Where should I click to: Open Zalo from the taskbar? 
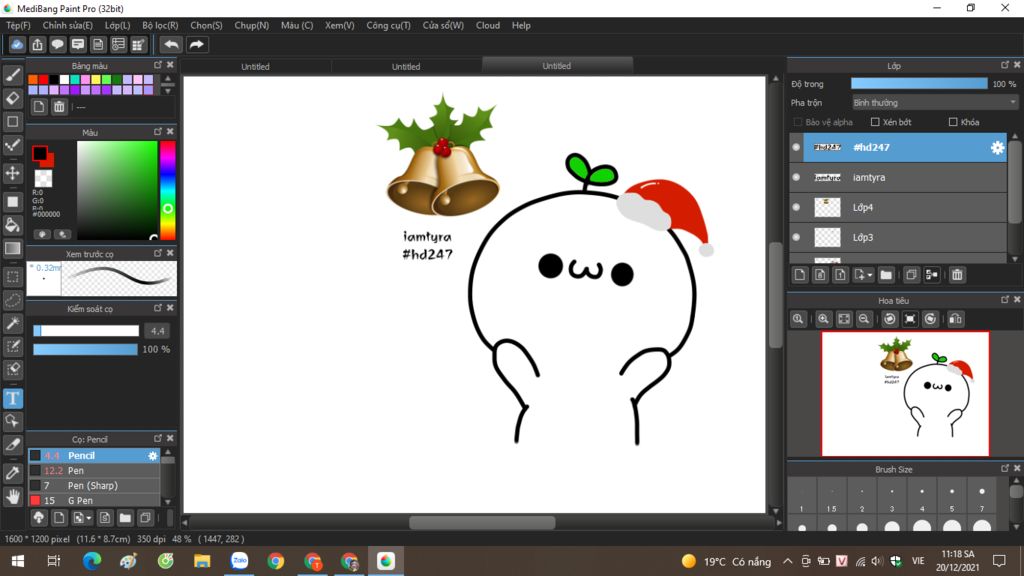coord(239,561)
